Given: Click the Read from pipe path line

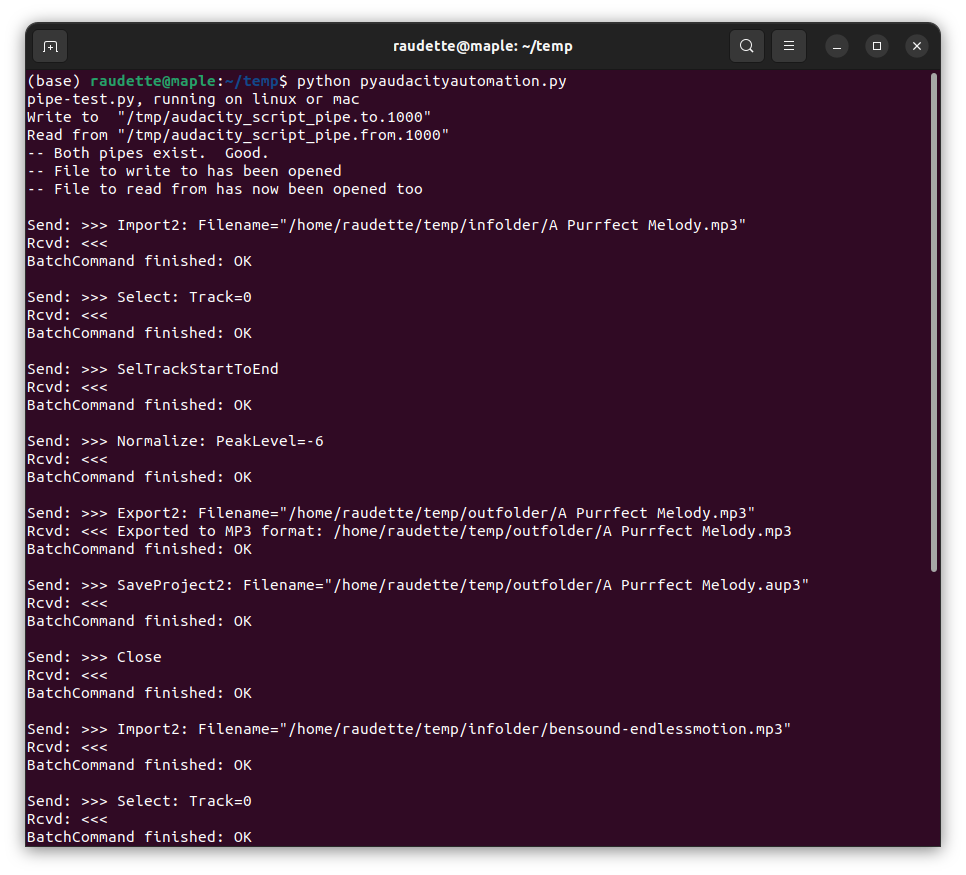Looking at the screenshot, I should point(238,135).
